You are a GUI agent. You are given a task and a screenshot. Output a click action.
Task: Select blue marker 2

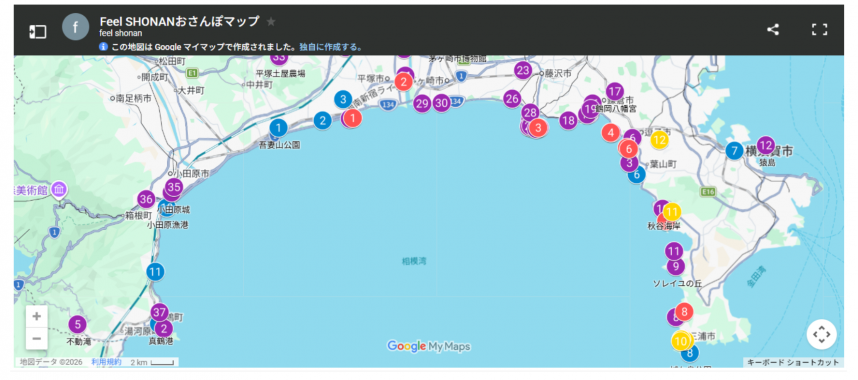point(322,120)
